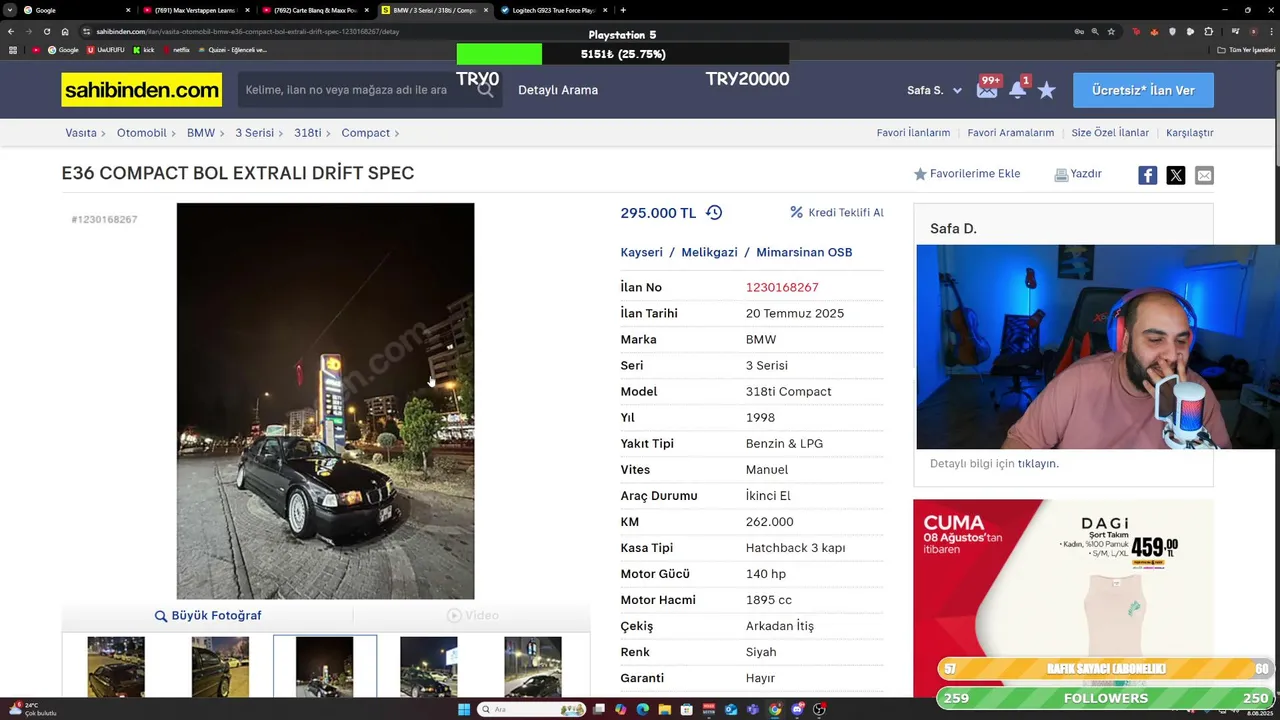The width and height of the screenshot is (1280, 720).
Task: Open Karşılaştır menu link
Action: (1189, 132)
